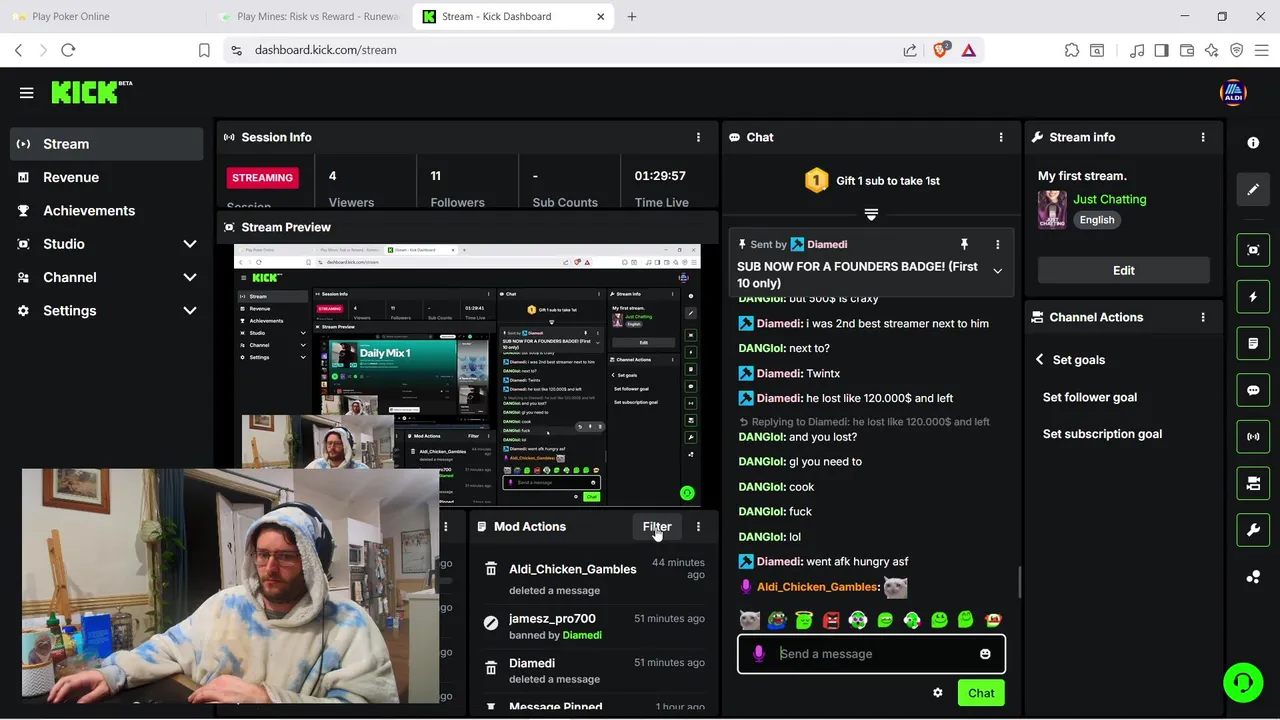
Task: Click the Brave Shields lion icon
Action: click(x=940, y=50)
